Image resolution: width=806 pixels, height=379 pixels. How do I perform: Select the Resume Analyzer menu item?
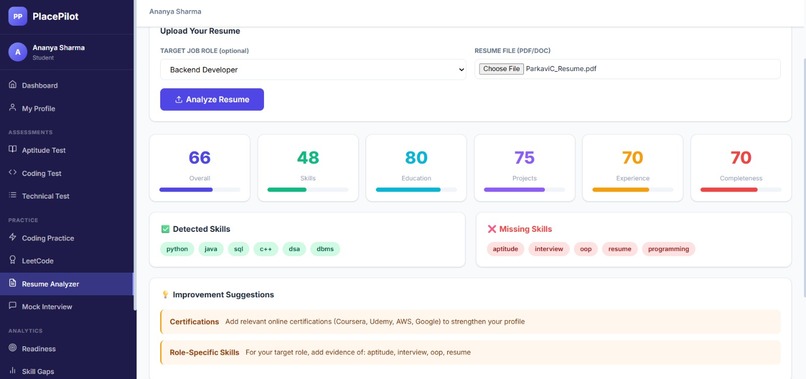67,284
